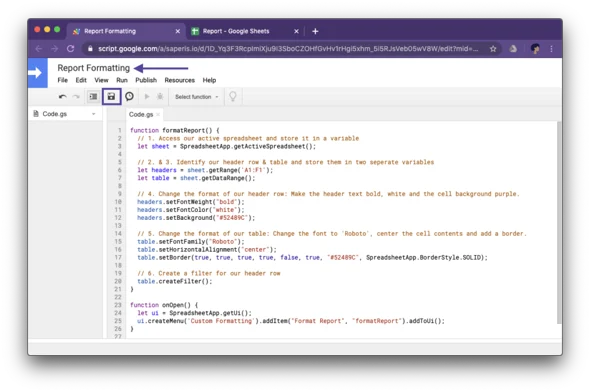Screen dimensions: 590x392
Task: Open the File menu
Action: click(x=62, y=80)
